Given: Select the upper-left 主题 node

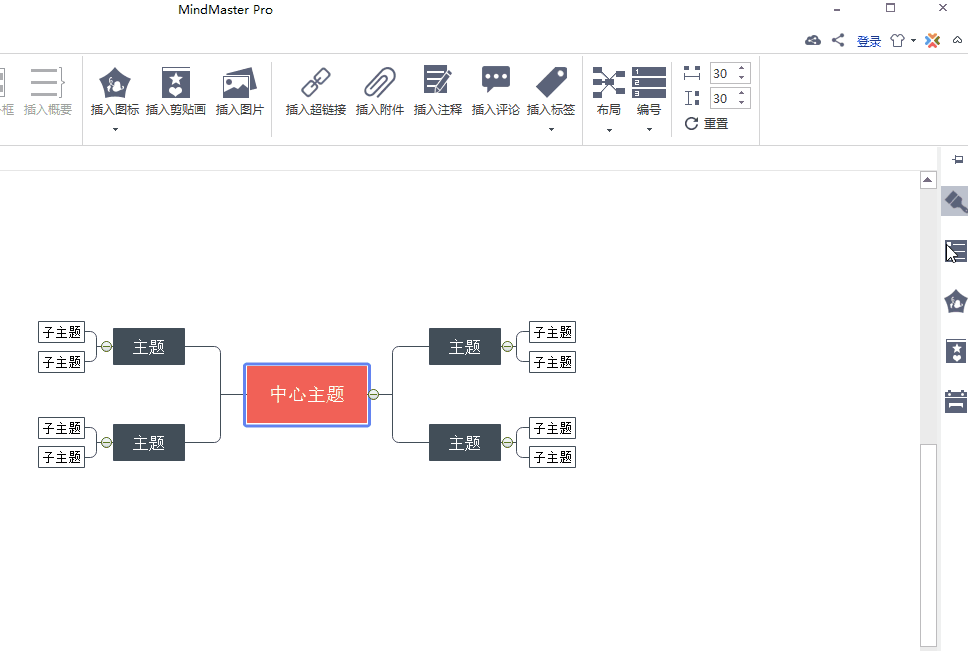Looking at the screenshot, I should coord(149,347).
